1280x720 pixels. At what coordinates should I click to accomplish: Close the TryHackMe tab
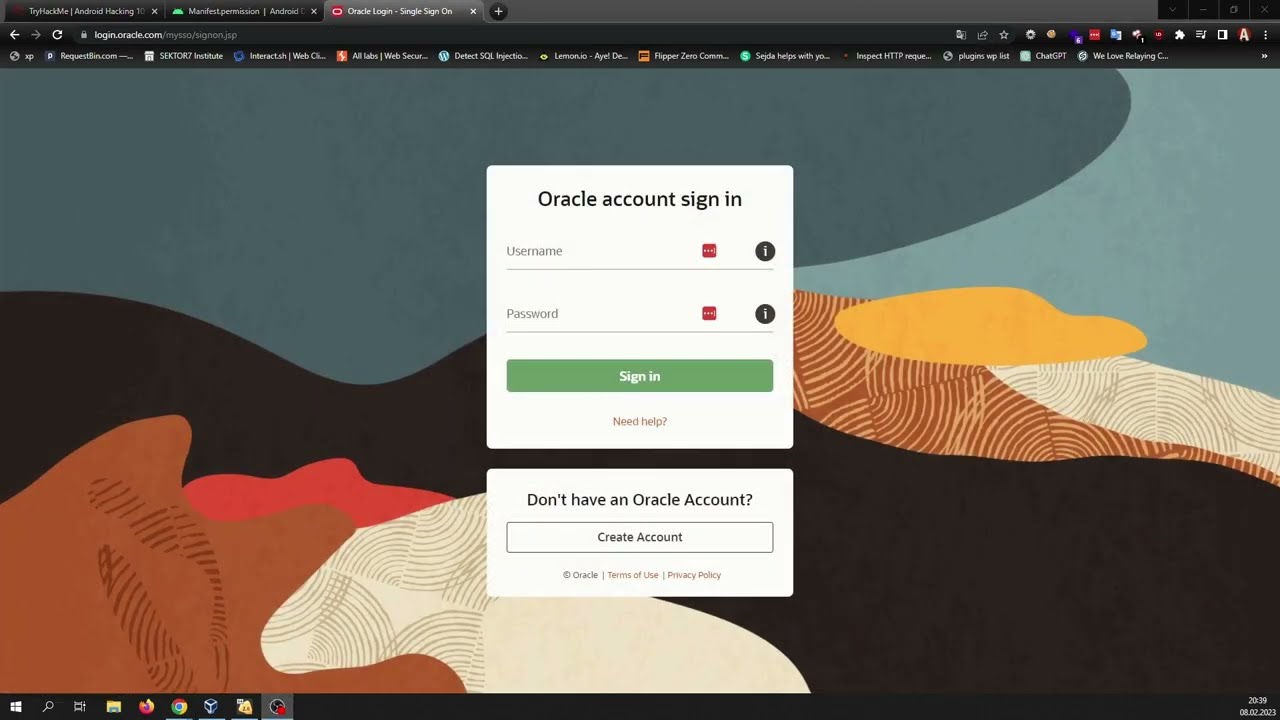(x=154, y=11)
